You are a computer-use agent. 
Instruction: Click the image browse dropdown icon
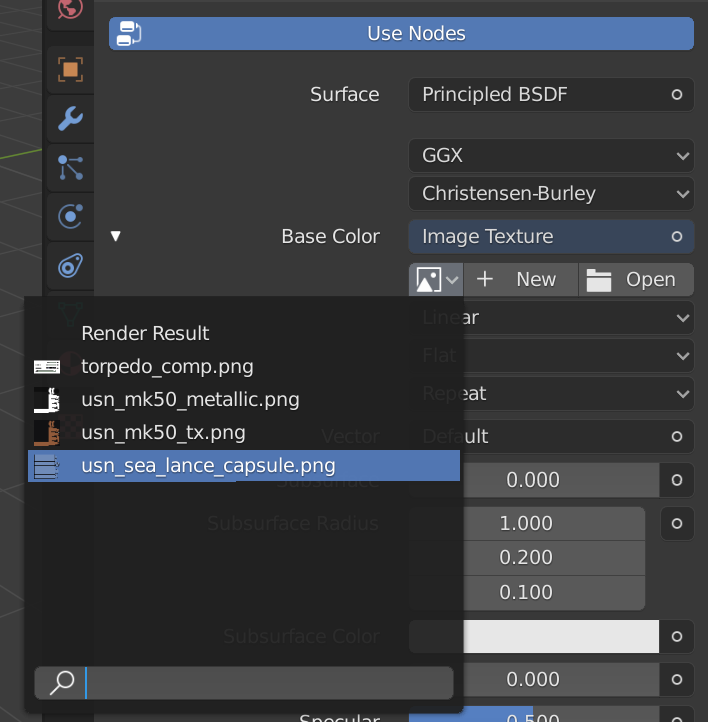[x=436, y=279]
